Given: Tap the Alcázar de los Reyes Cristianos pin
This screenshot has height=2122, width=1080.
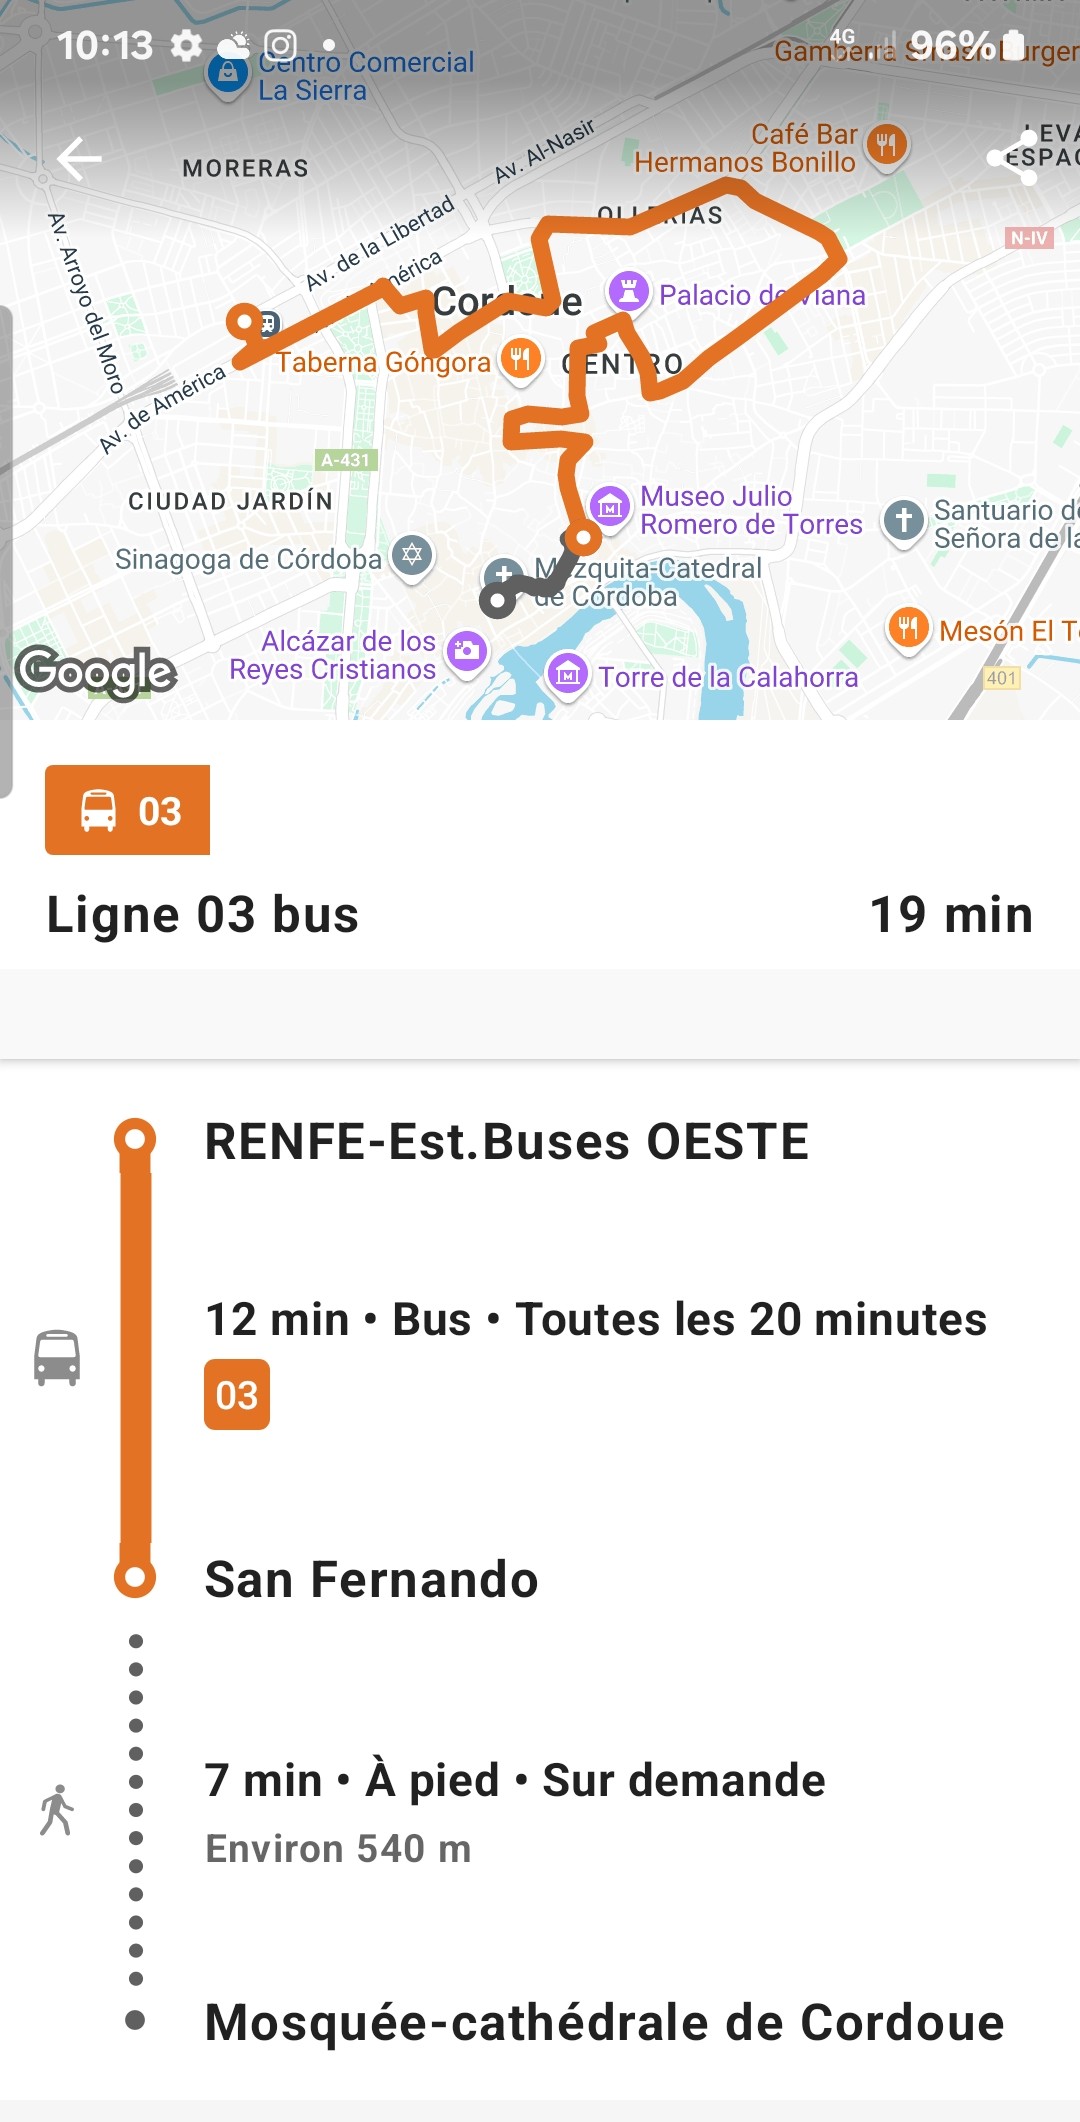Looking at the screenshot, I should tap(466, 653).
